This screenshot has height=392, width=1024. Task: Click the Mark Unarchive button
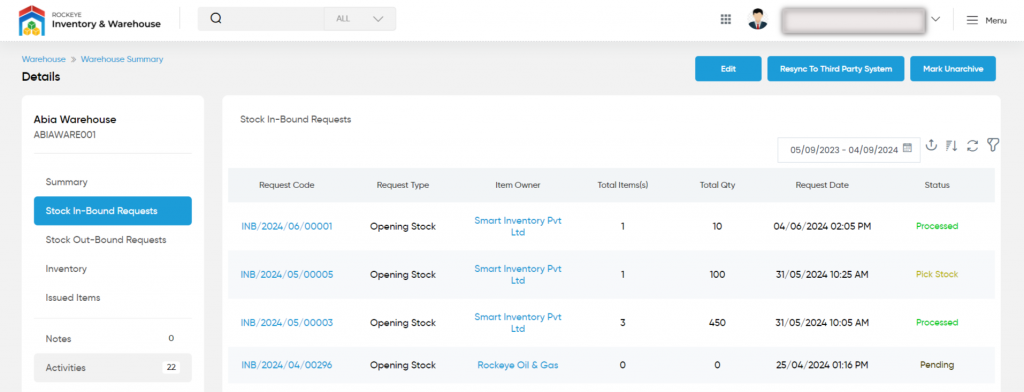pyautogui.click(x=953, y=69)
